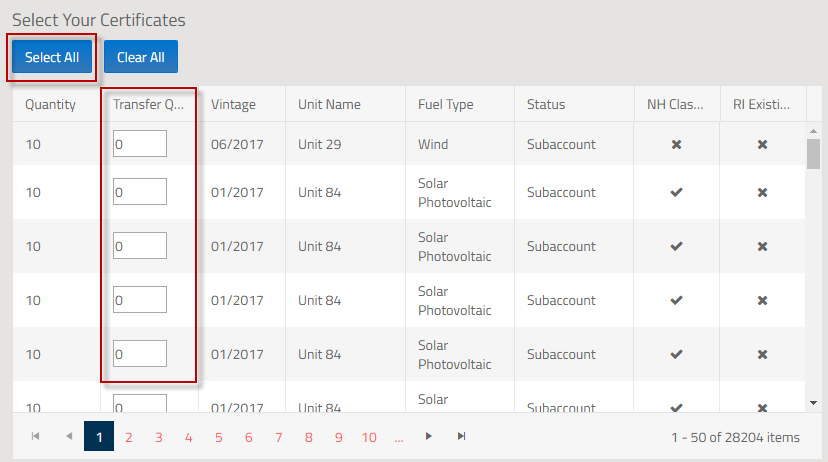Jump to last page arrow icon
828x462 pixels.
tap(461, 437)
